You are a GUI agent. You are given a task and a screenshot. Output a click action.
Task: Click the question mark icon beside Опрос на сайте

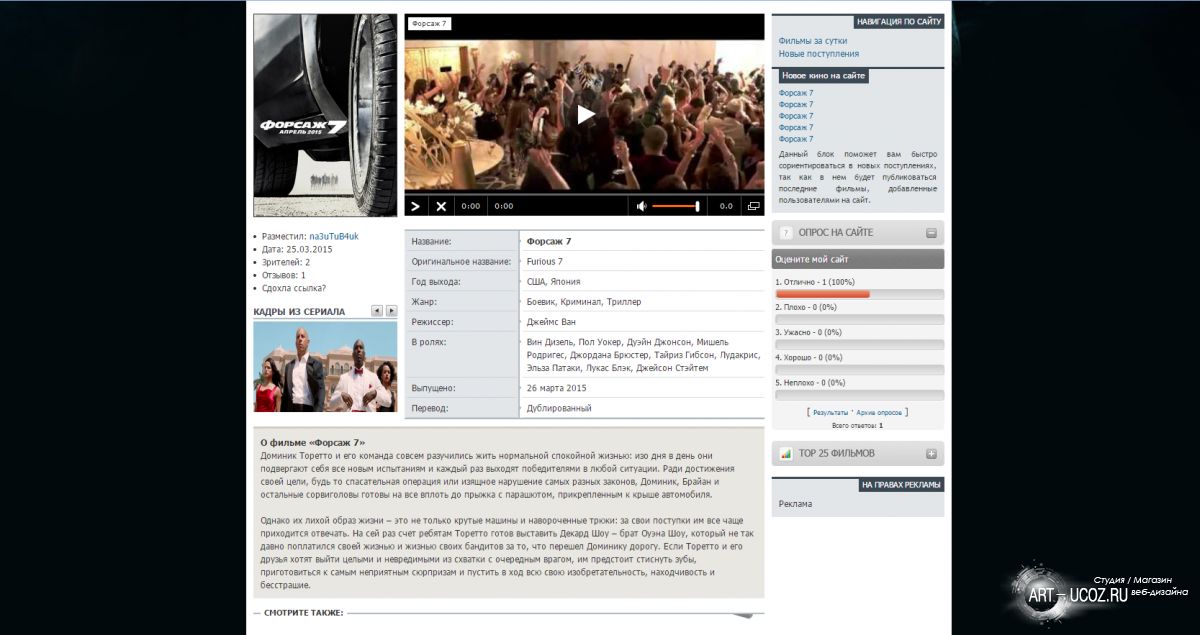[x=786, y=233]
